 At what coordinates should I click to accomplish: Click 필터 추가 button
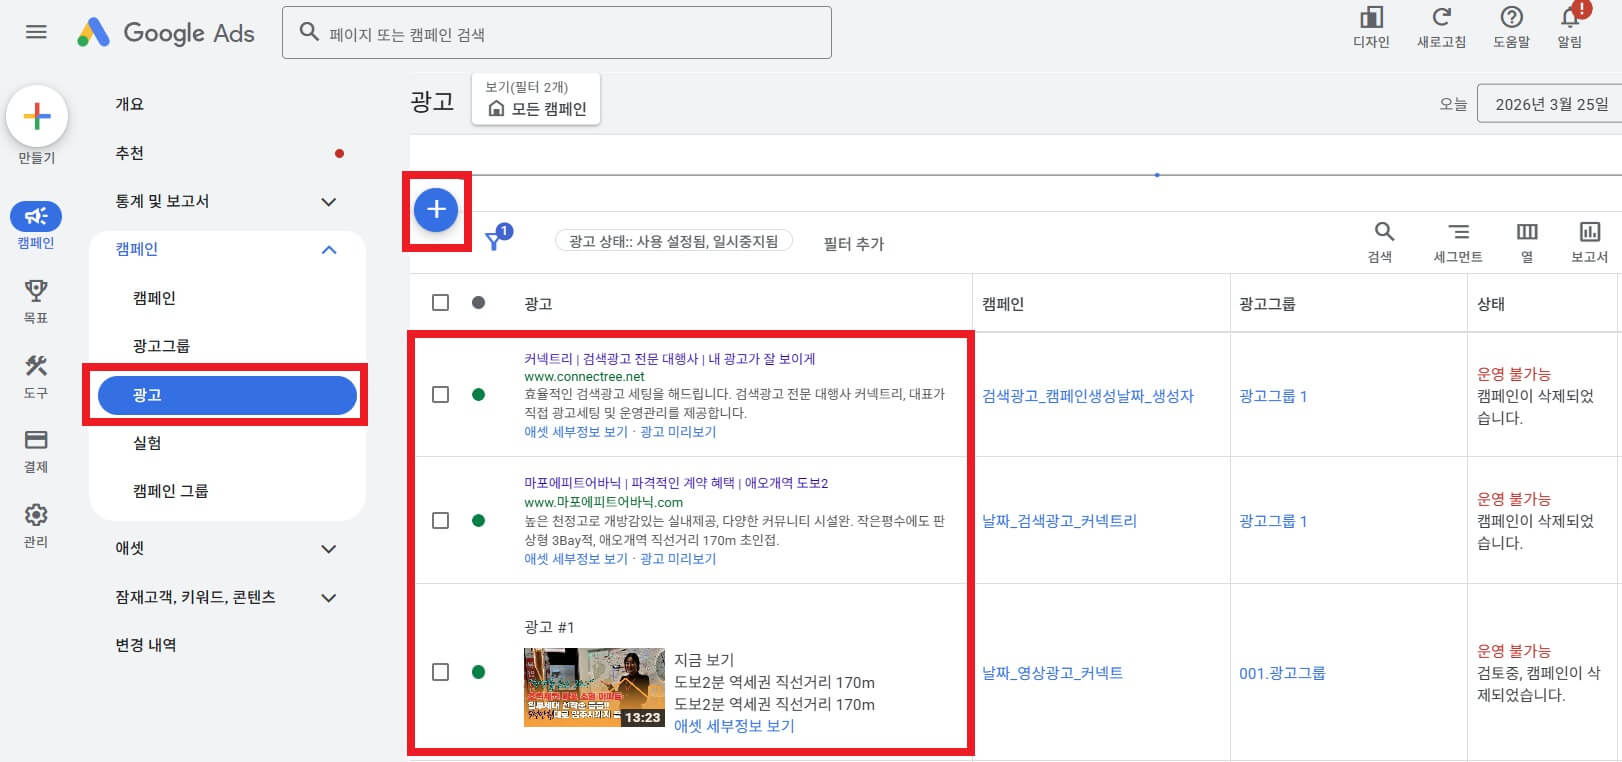(x=854, y=243)
